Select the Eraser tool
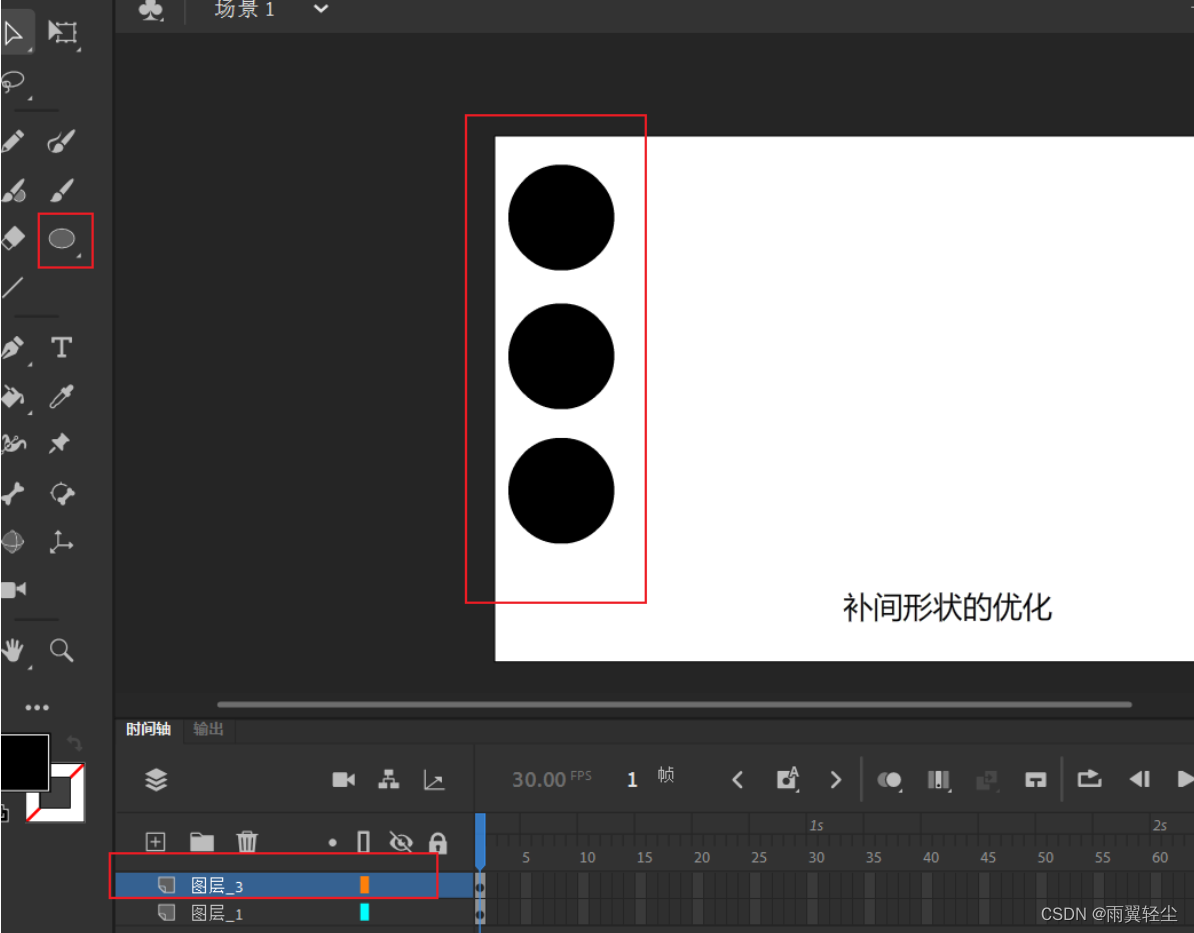The image size is (1194, 933). 14,238
